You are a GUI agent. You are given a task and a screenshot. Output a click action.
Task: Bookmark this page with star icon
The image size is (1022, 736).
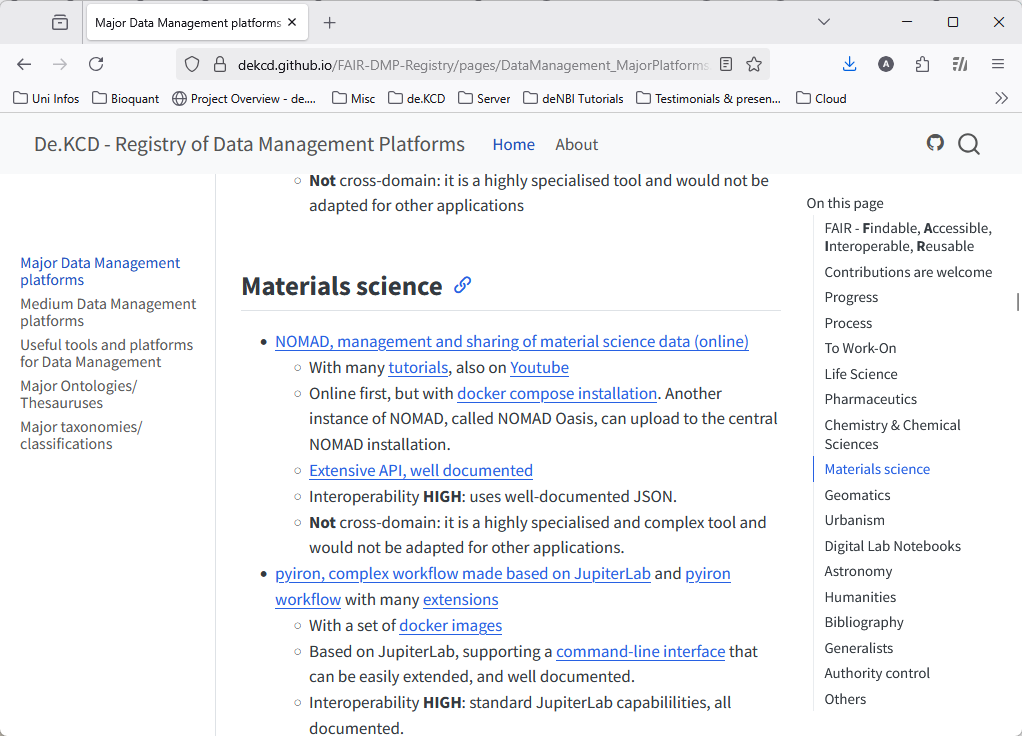pyautogui.click(x=754, y=64)
